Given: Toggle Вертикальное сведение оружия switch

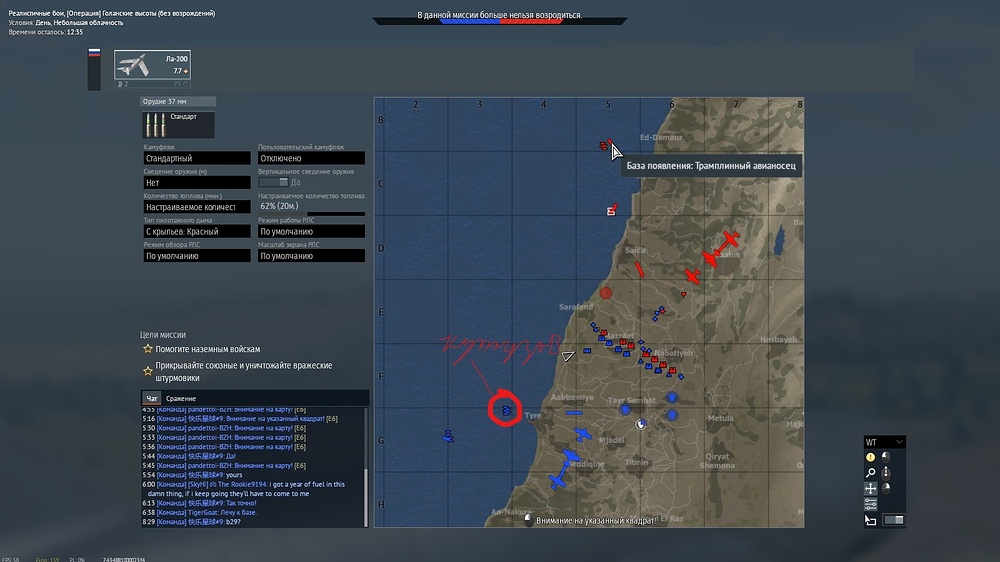Looking at the screenshot, I should [274, 182].
